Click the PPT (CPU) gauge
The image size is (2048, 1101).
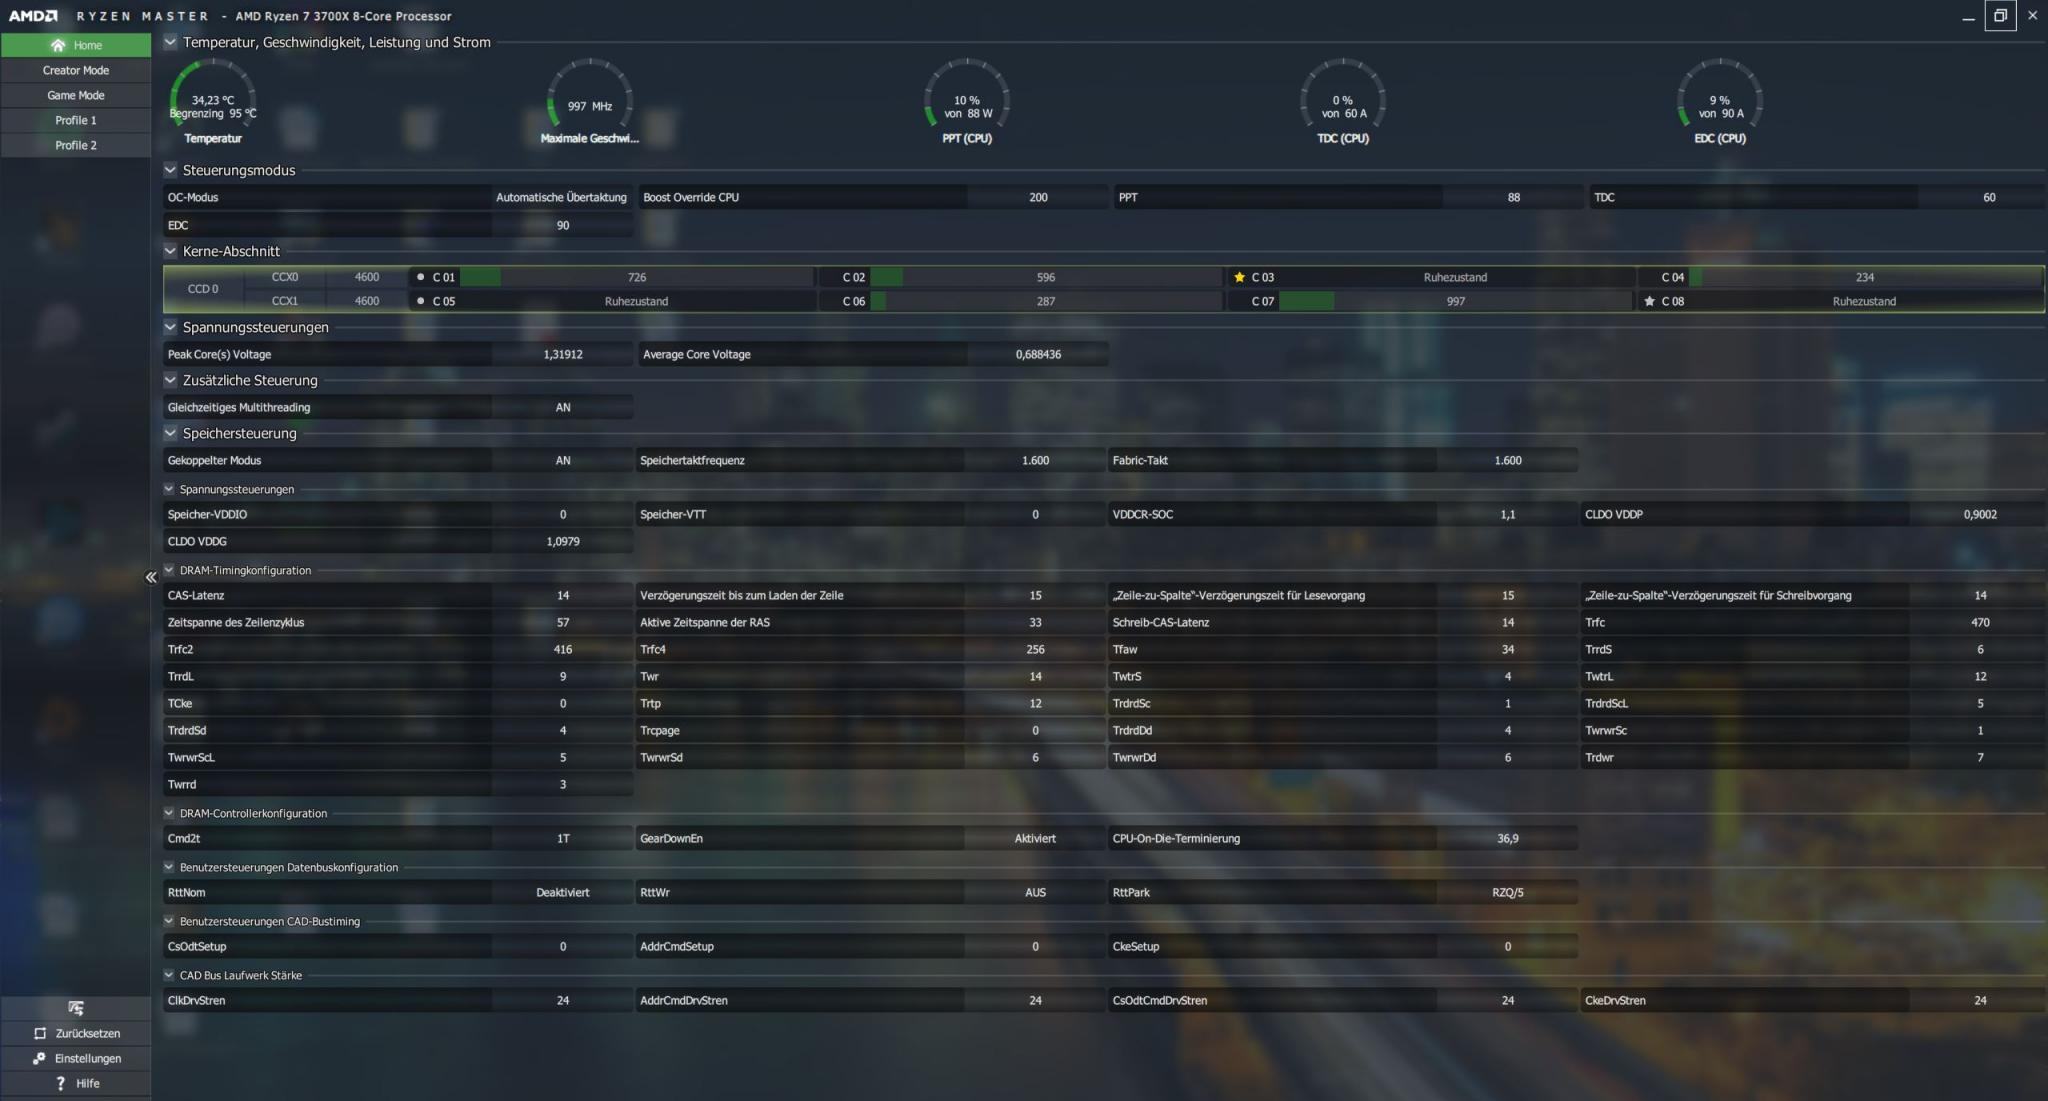[x=966, y=100]
